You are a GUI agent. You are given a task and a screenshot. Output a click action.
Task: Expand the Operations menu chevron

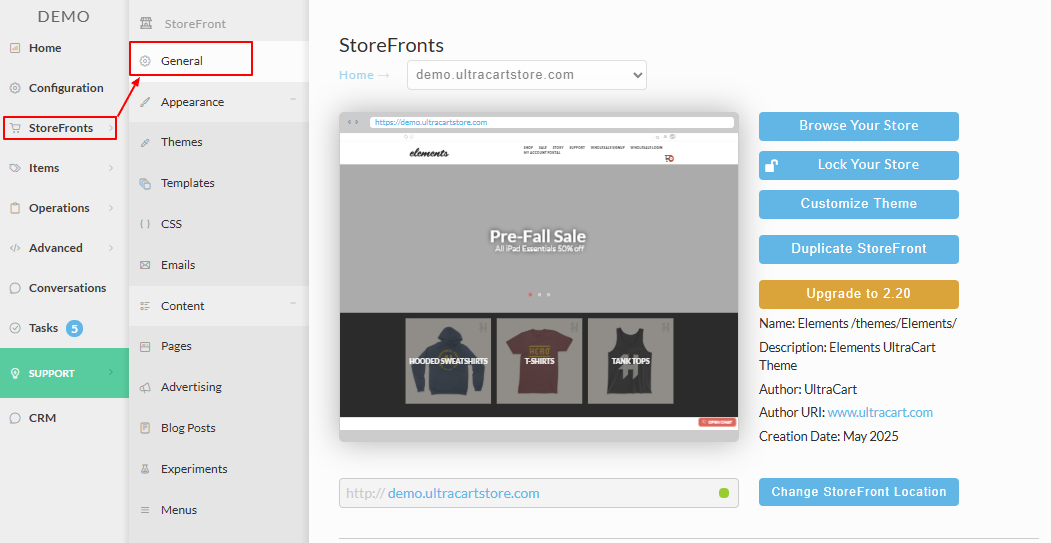[x=111, y=208]
